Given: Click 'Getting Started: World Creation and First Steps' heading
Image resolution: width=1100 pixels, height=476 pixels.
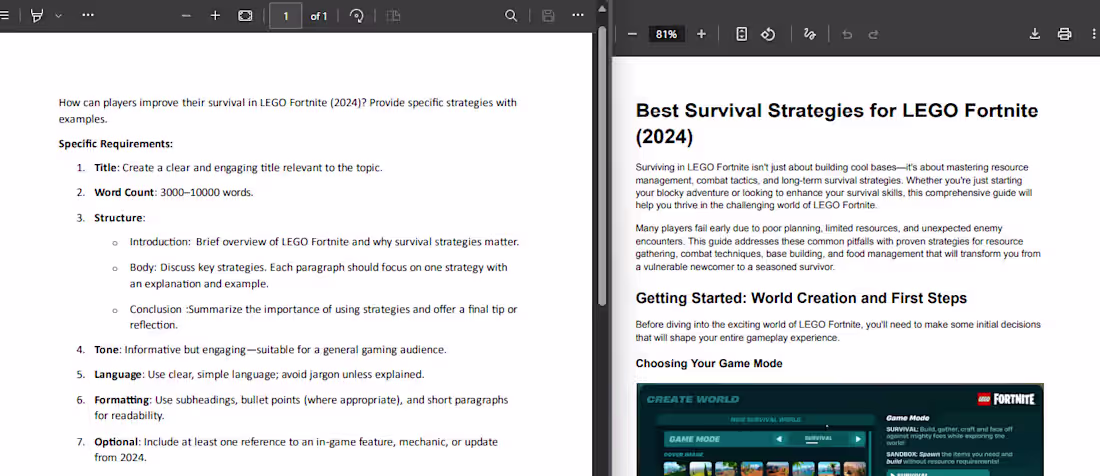Looking at the screenshot, I should coord(801,298).
